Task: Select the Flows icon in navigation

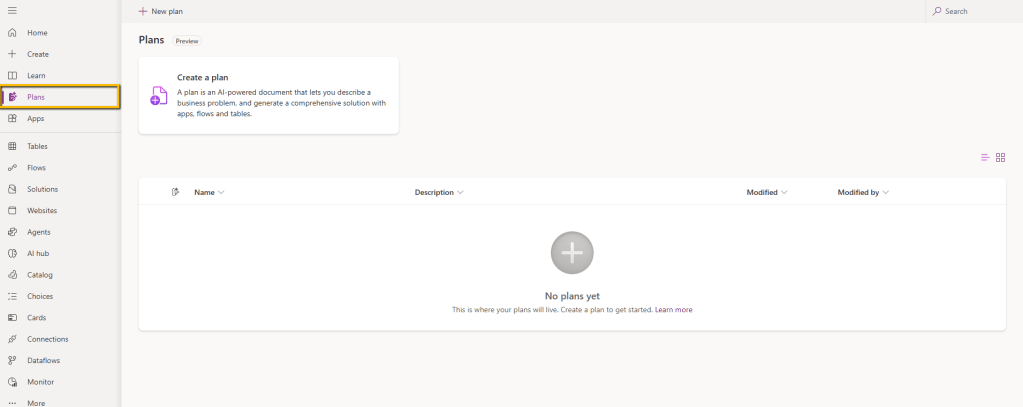Action: point(12,168)
